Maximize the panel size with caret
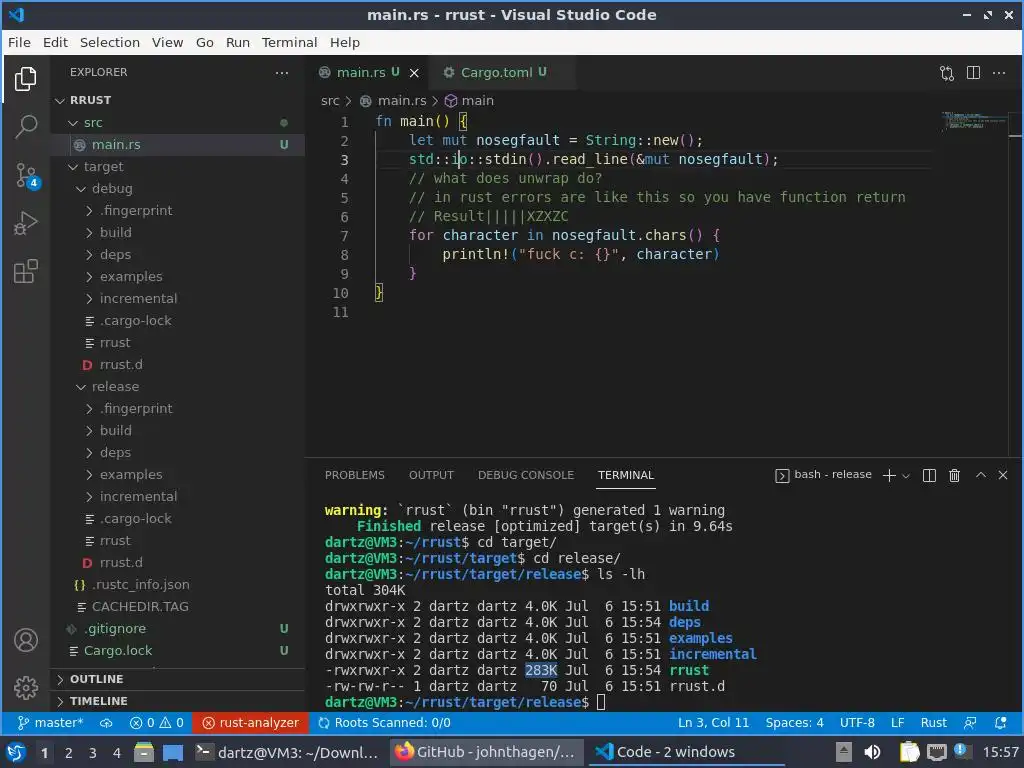This screenshot has height=768, width=1024. pyautogui.click(x=981, y=475)
